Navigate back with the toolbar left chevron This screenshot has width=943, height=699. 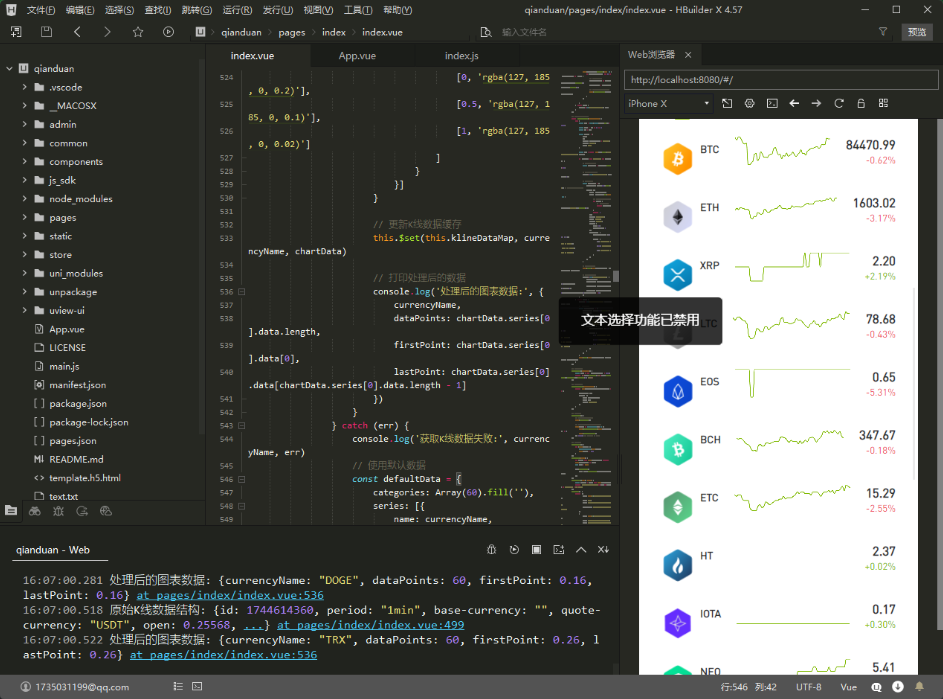point(77,32)
